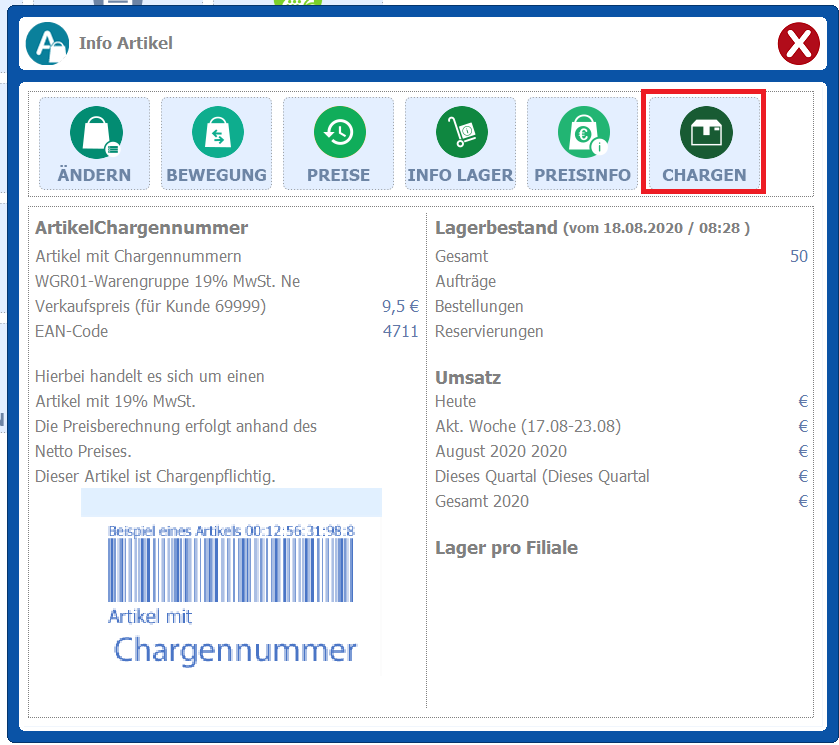Open the ÄNDERN edit article button
Image resolution: width=839 pixels, height=745 pixels.
point(94,143)
